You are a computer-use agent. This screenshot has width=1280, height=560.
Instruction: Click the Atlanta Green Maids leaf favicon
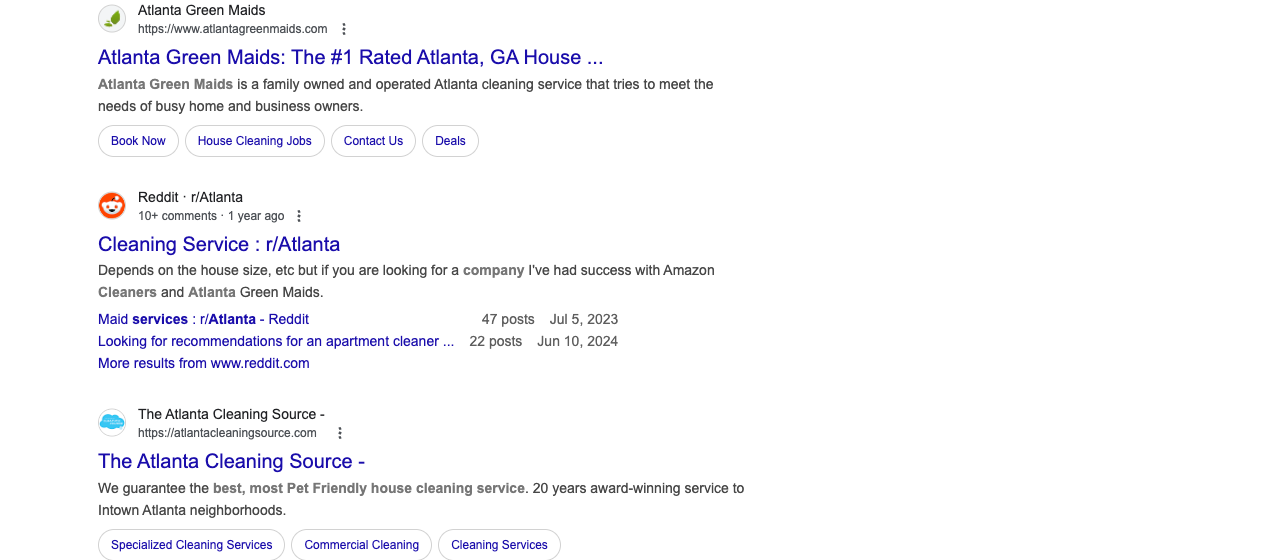point(112,19)
